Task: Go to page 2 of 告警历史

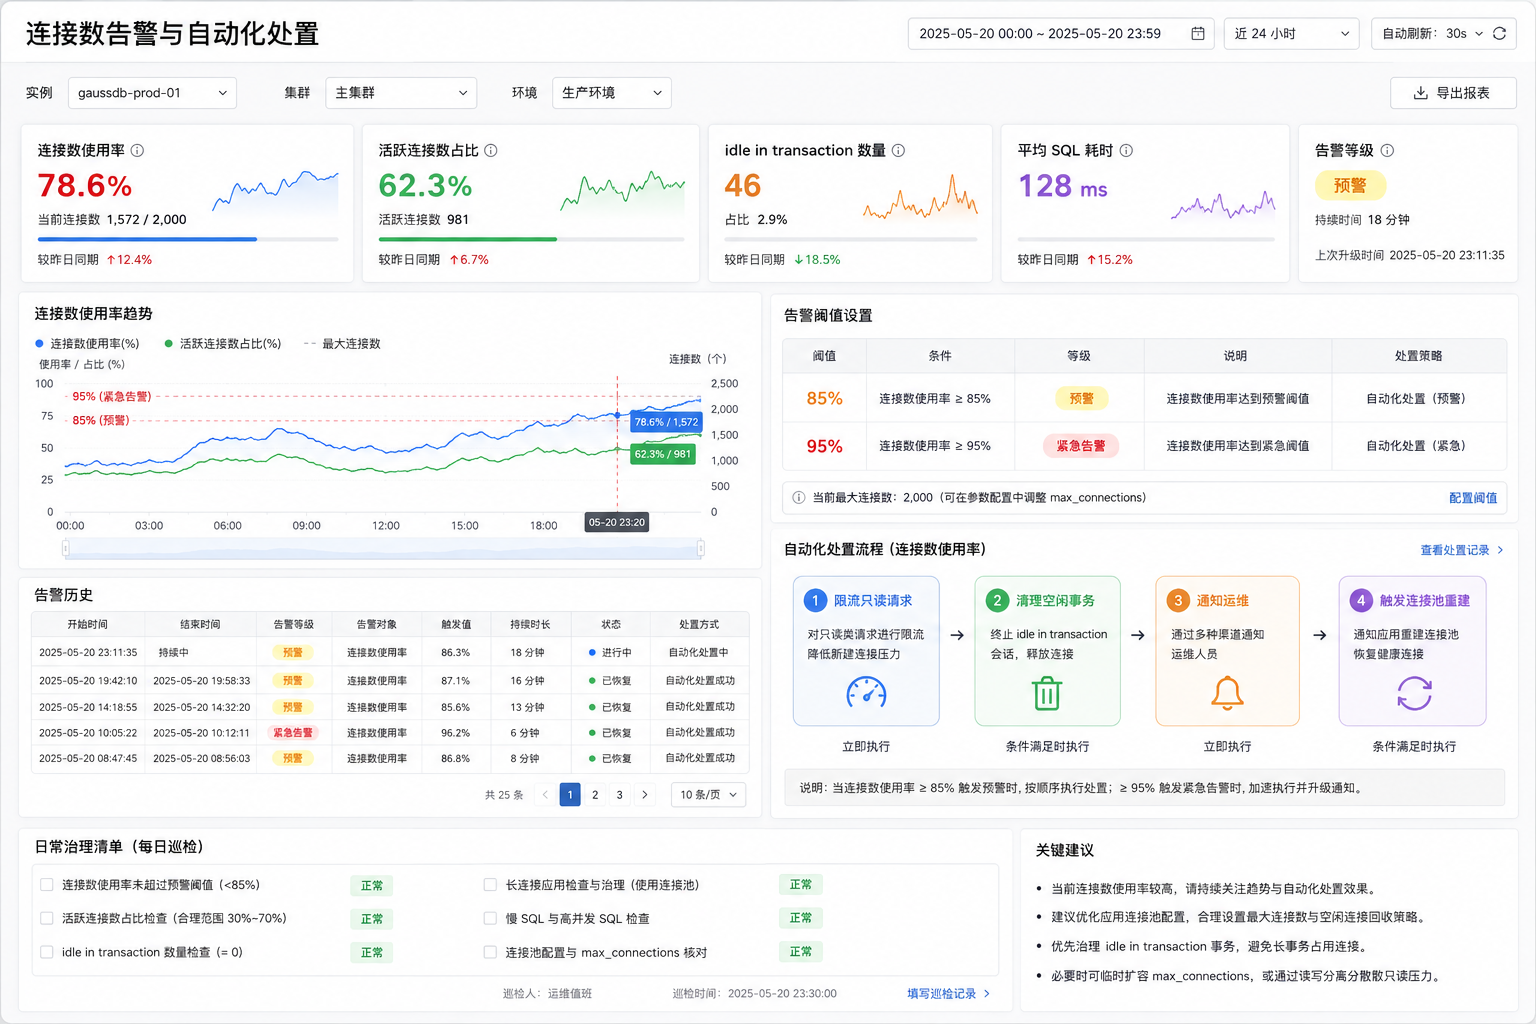Action: point(595,795)
